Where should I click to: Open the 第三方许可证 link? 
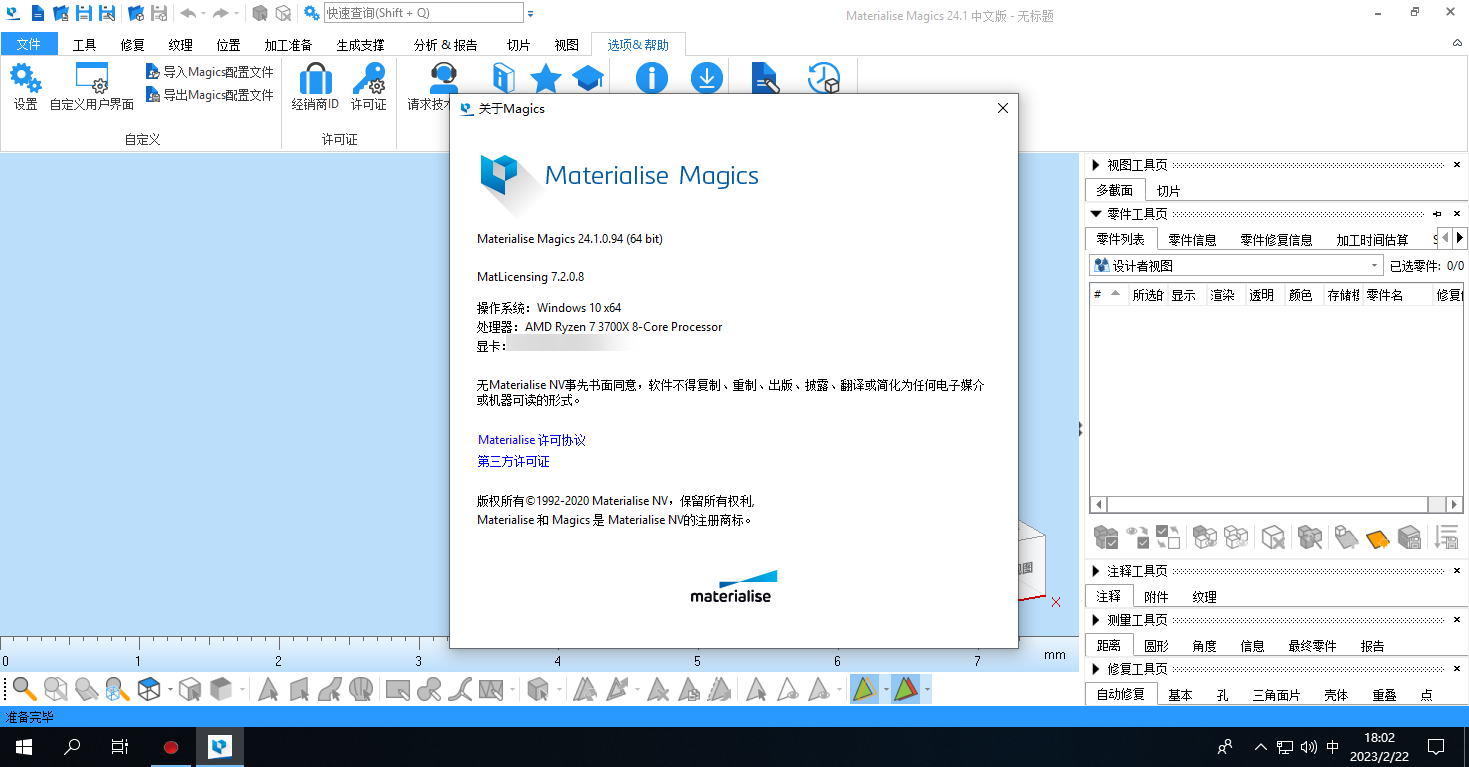click(x=513, y=462)
